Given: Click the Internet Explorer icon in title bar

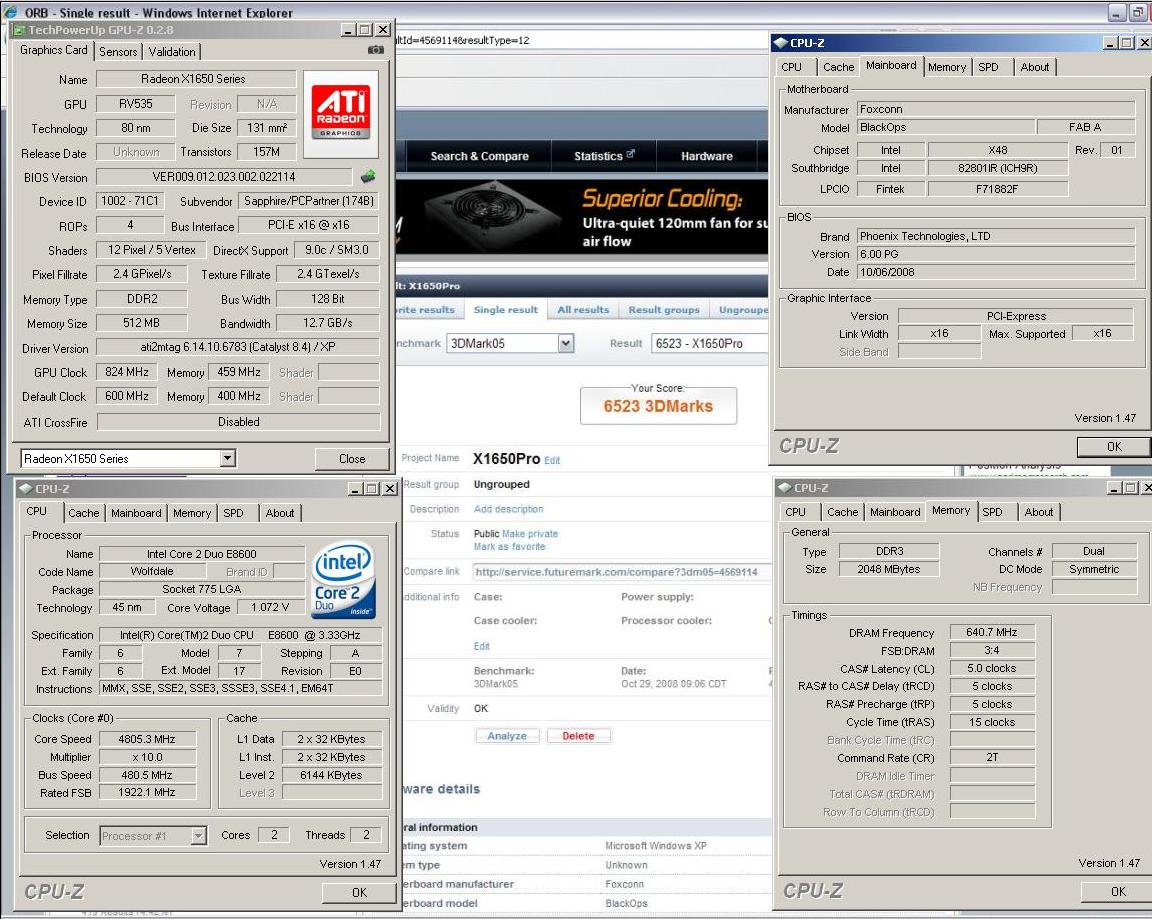Looking at the screenshot, I should click(11, 12).
